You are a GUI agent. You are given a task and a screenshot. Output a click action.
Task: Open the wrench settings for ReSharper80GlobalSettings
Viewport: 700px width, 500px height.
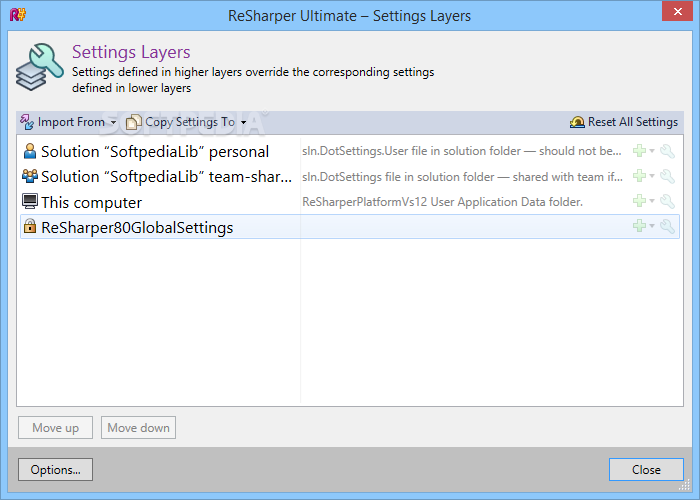pos(667,226)
